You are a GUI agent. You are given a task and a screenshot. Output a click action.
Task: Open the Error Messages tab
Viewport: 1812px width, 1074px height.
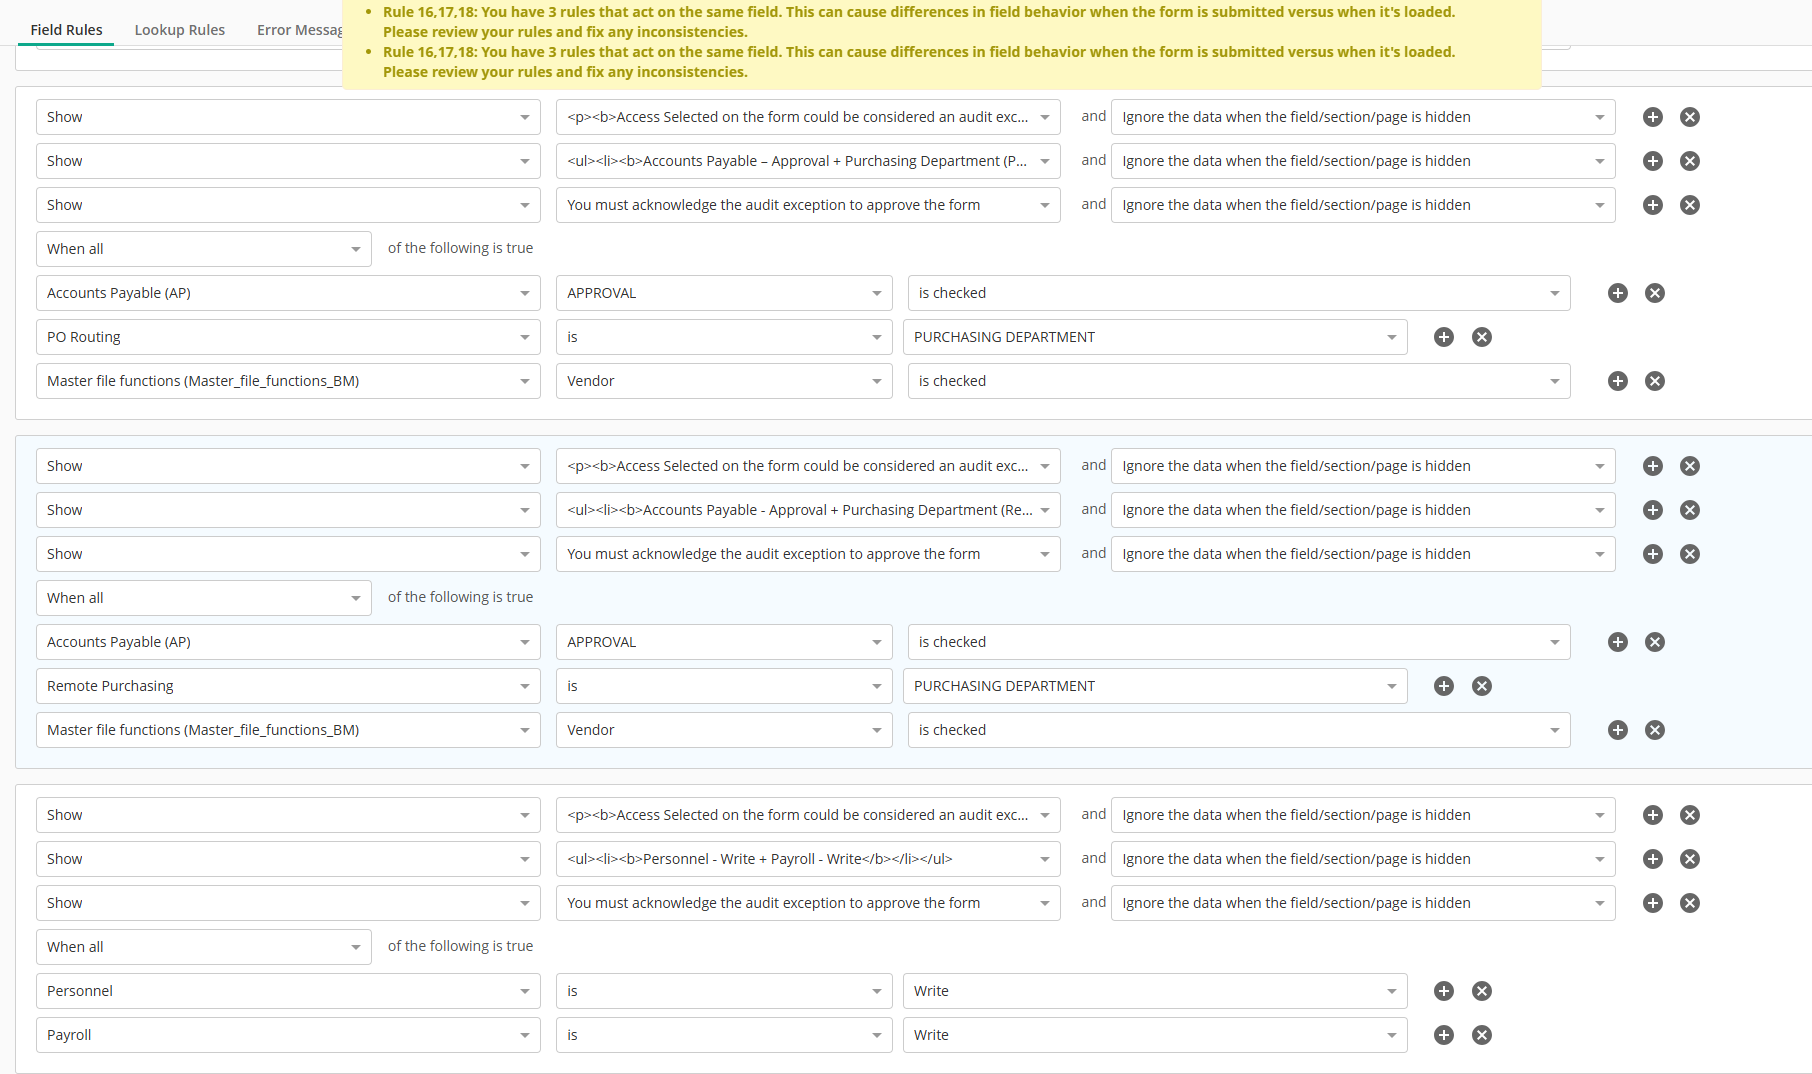tap(300, 30)
